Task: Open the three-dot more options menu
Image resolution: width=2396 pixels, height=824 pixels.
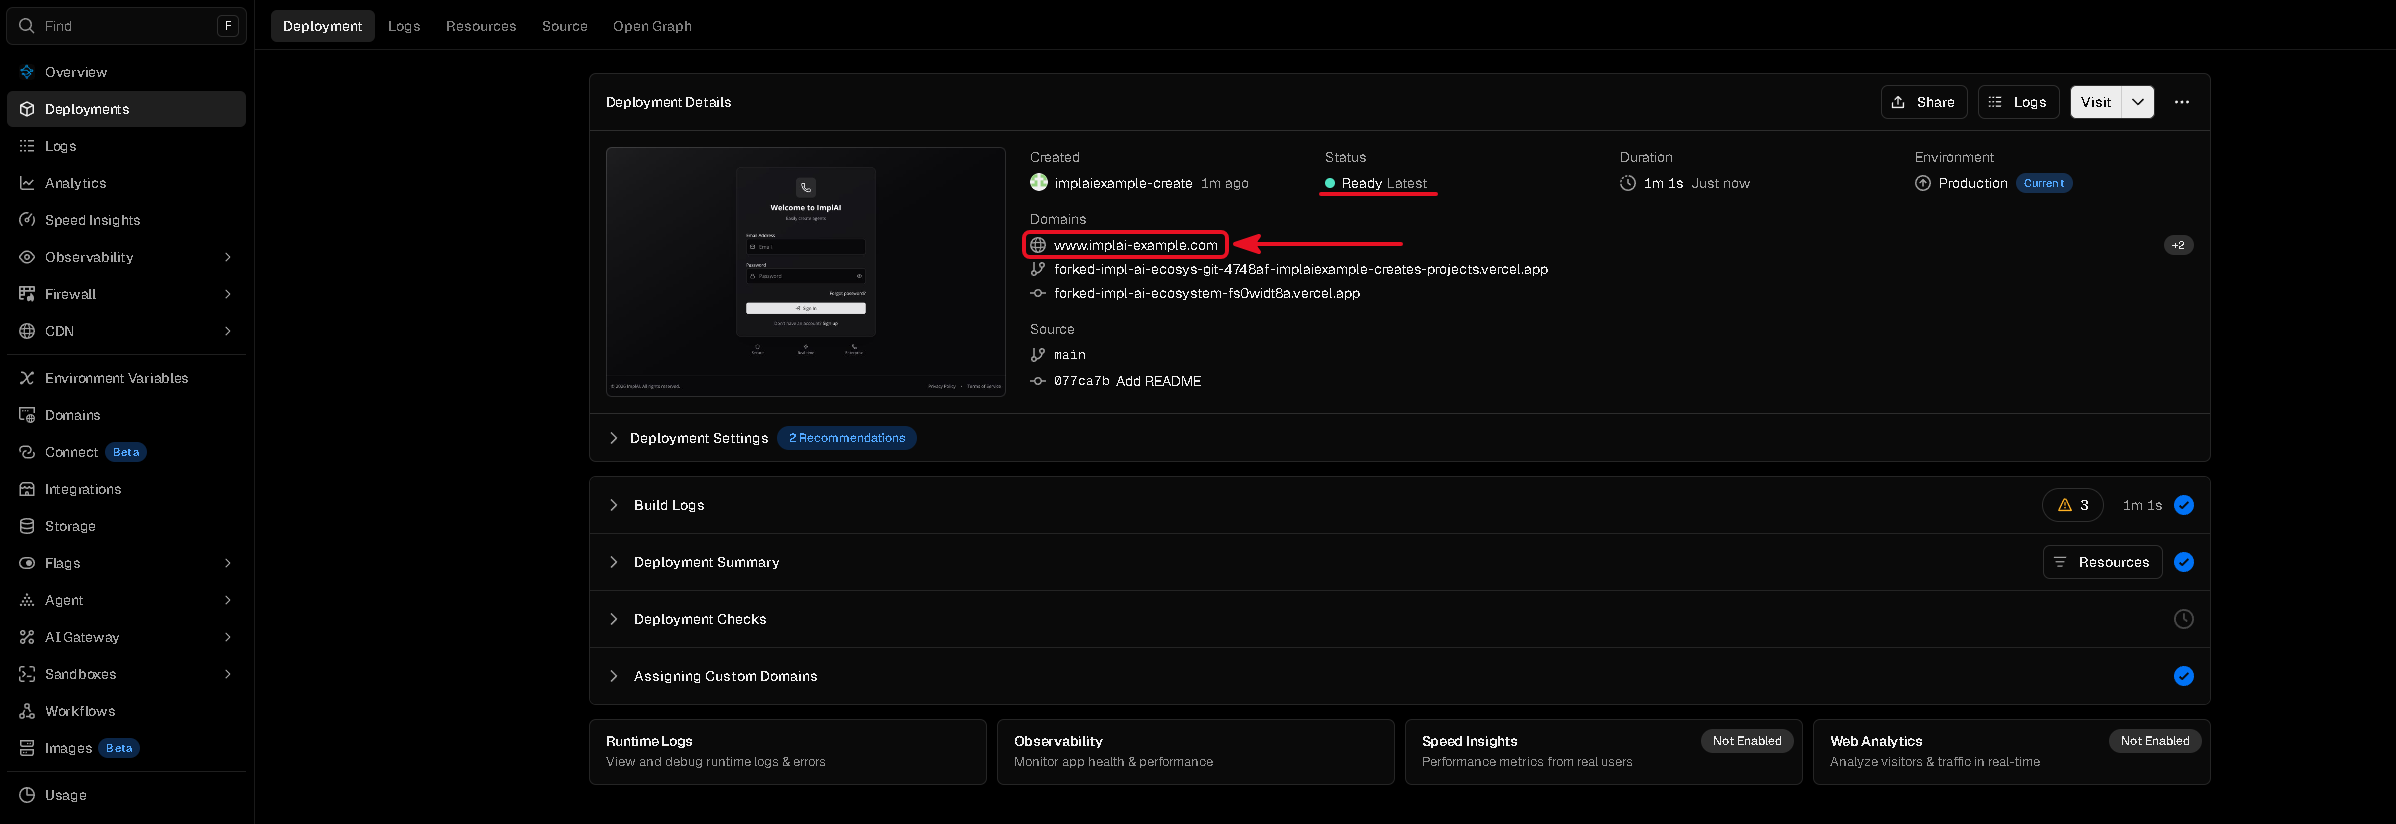Action: (2182, 102)
